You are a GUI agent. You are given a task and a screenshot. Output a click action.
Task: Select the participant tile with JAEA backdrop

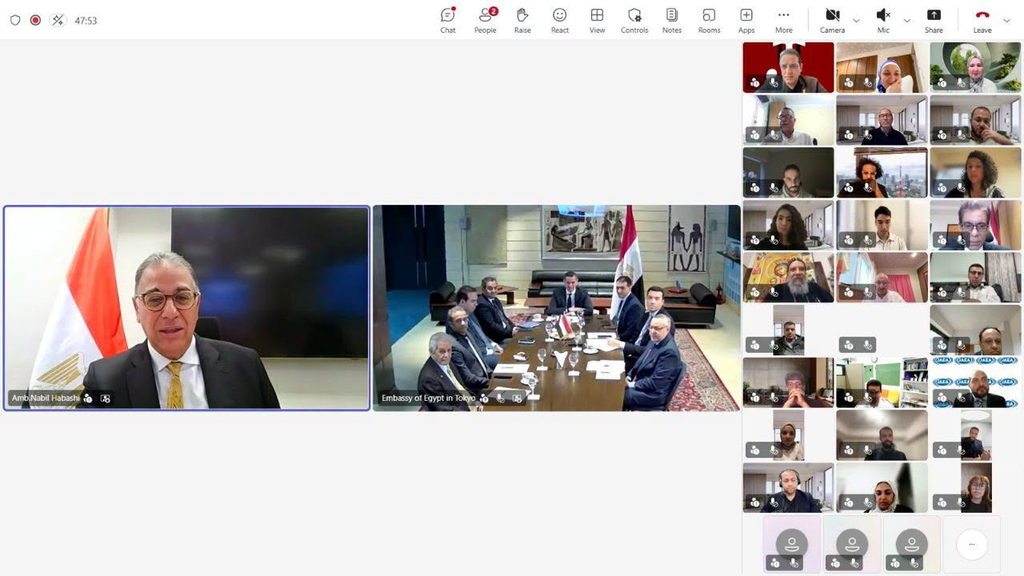click(976, 383)
